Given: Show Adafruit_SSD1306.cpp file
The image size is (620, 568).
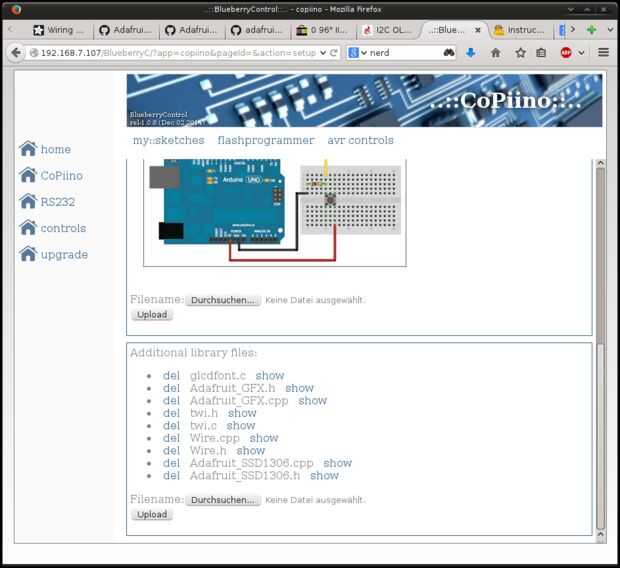Looking at the screenshot, I should 337,463.
